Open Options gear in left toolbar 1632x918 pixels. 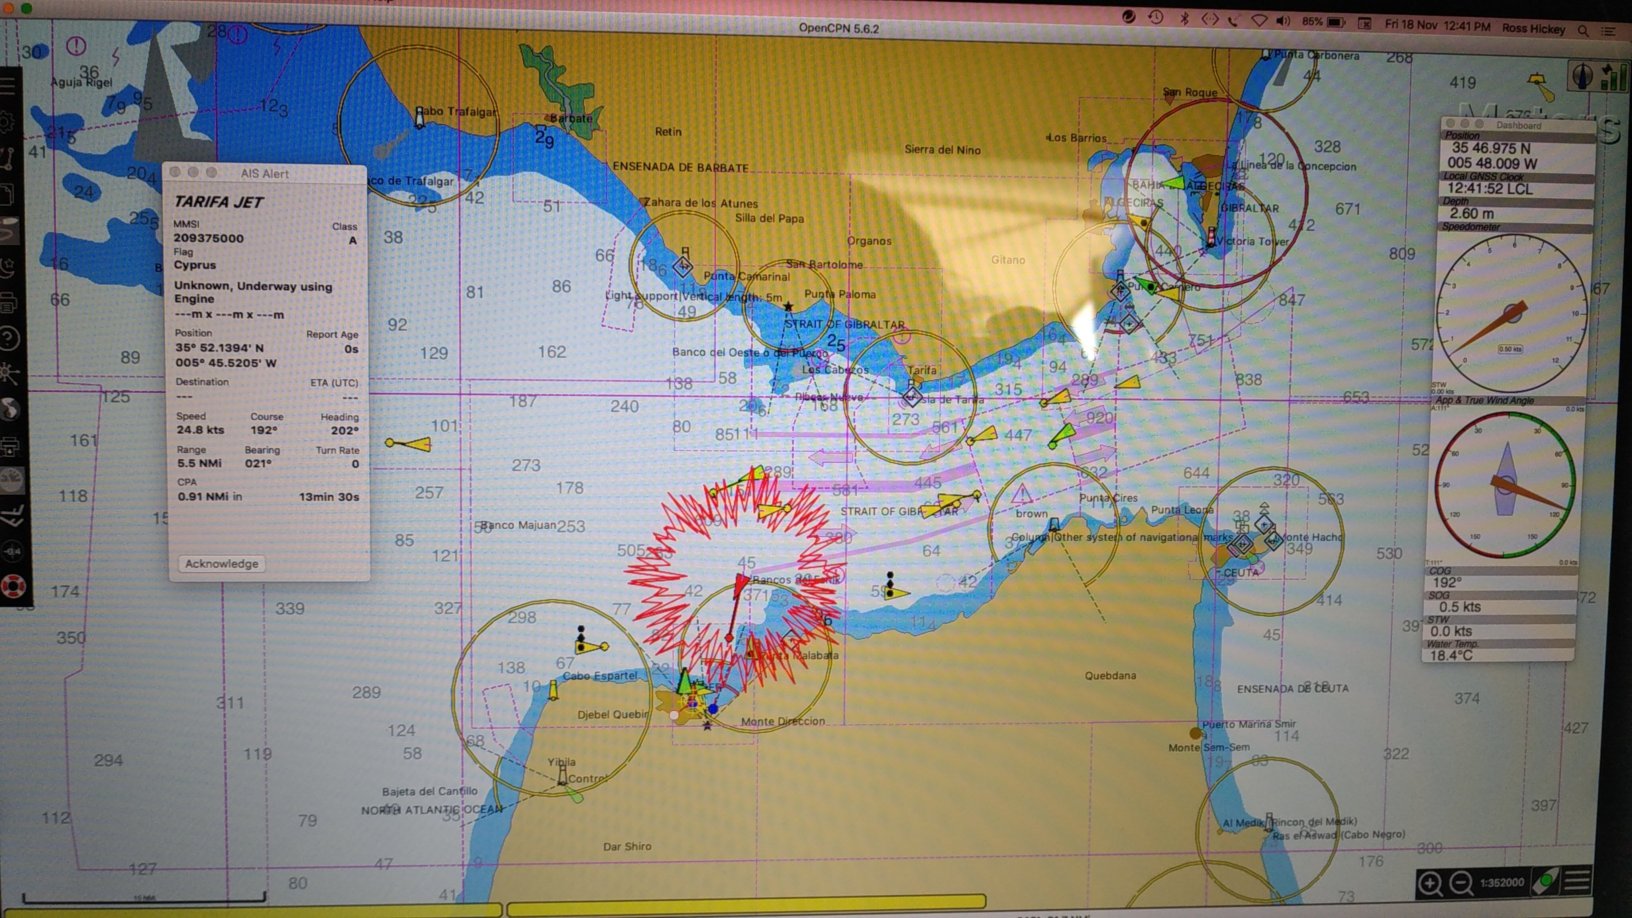coord(8,123)
